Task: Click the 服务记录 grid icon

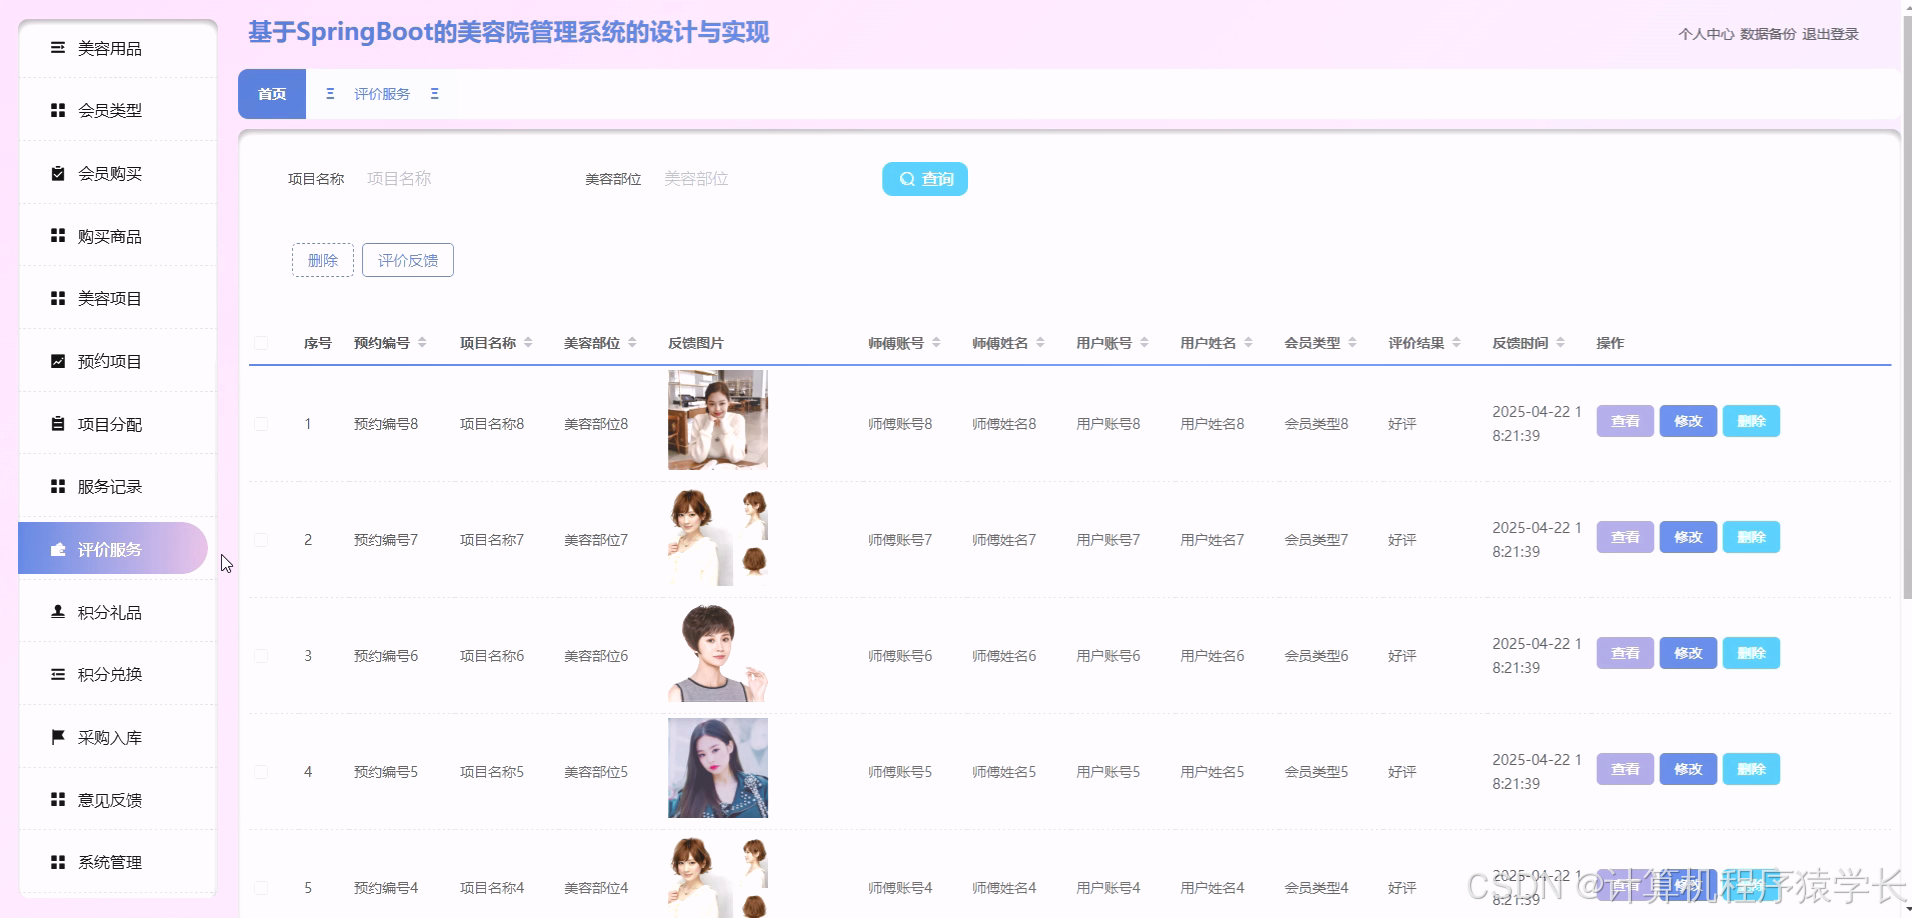Action: point(58,486)
